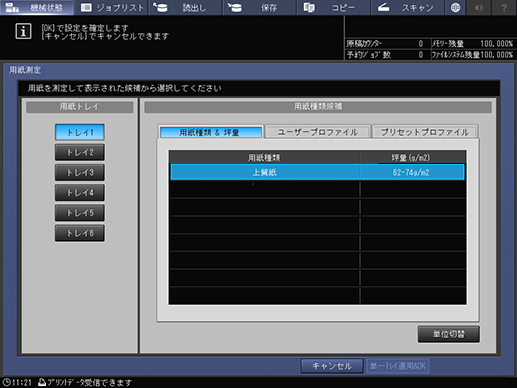Viewport: 517px width, 388px height.
Task: Click the キャンセル button
Action: [x=332, y=366]
